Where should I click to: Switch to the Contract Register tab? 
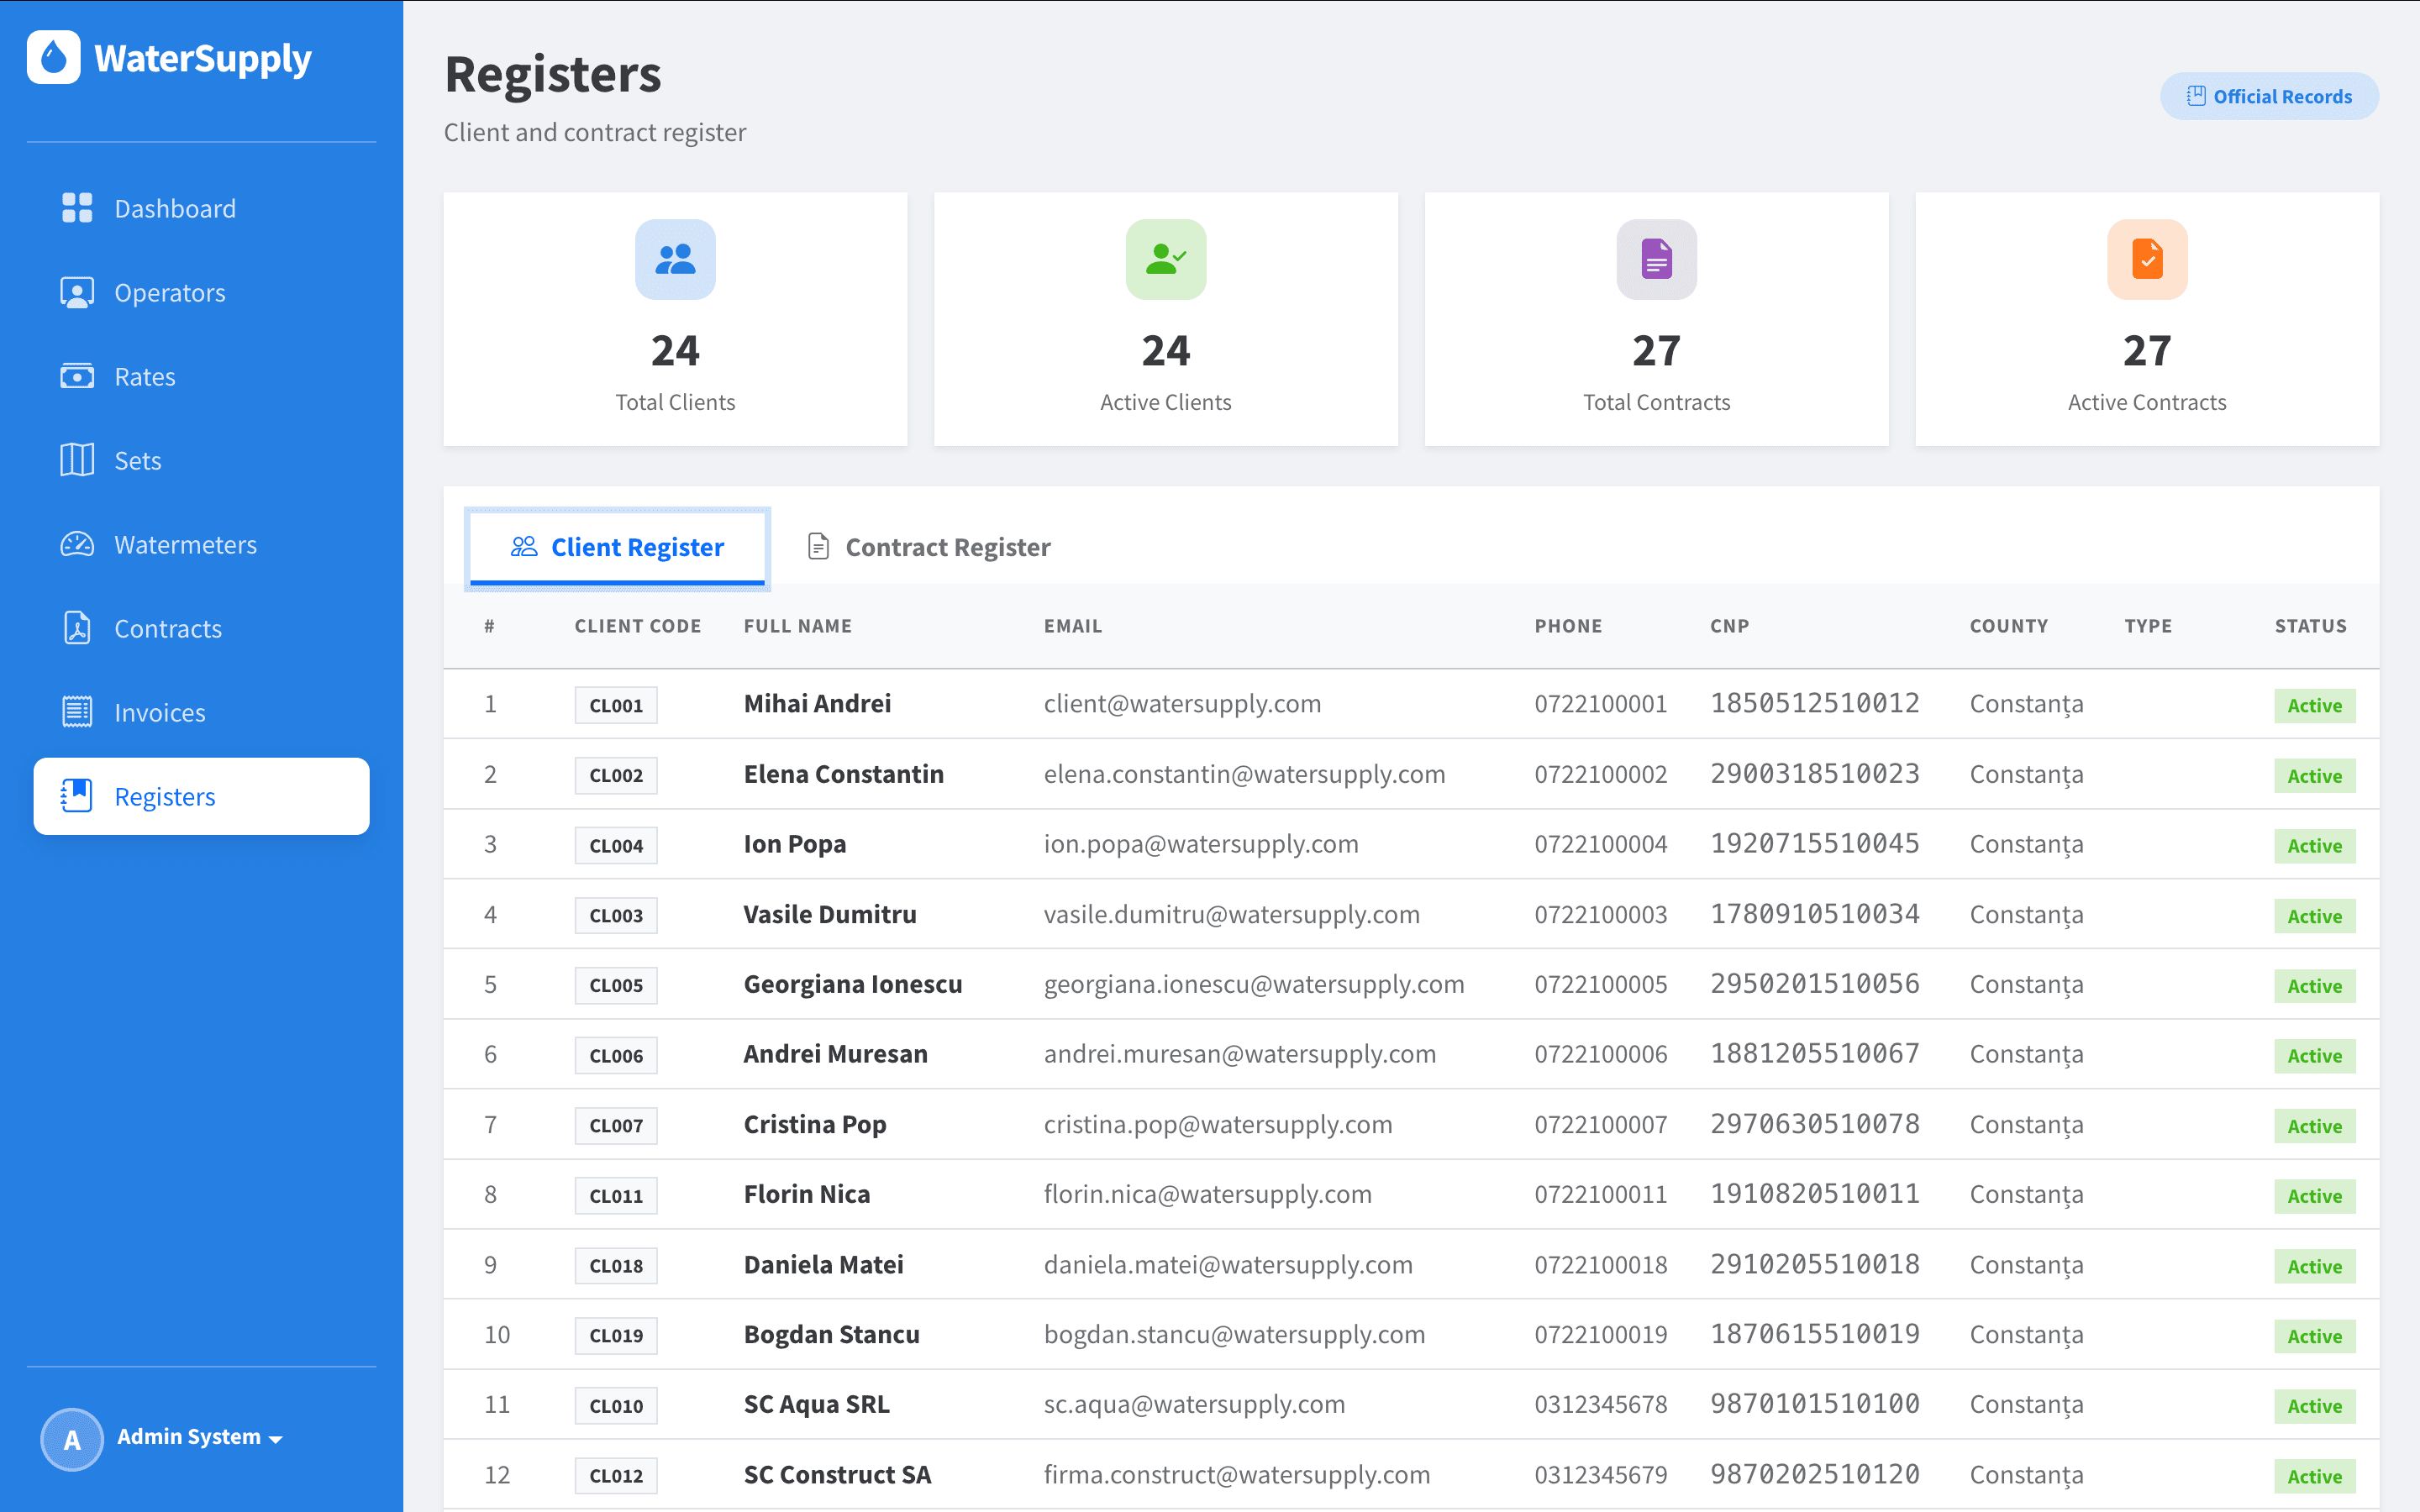pos(929,547)
